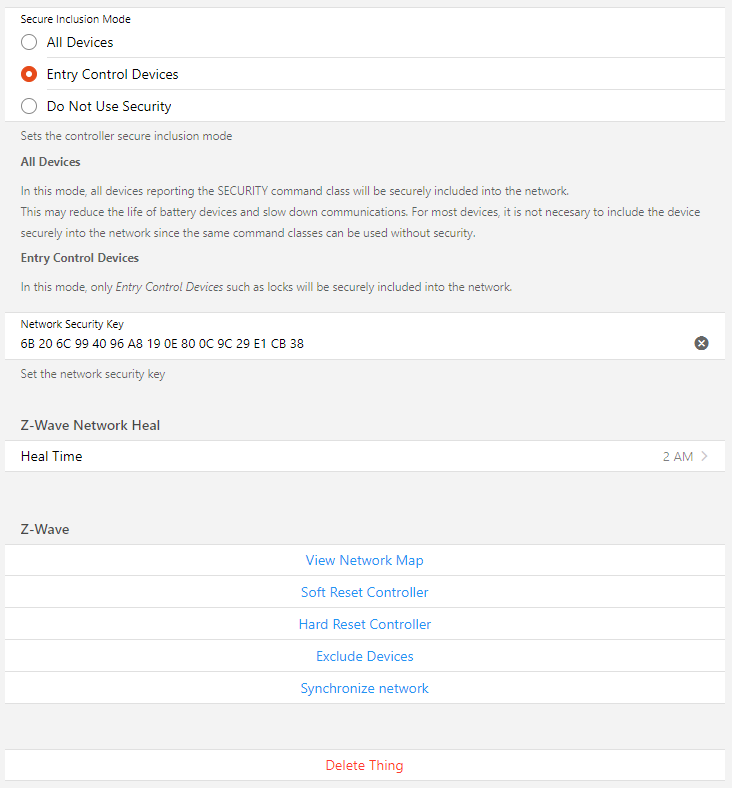
Task: Open View Network Map
Action: tap(364, 560)
